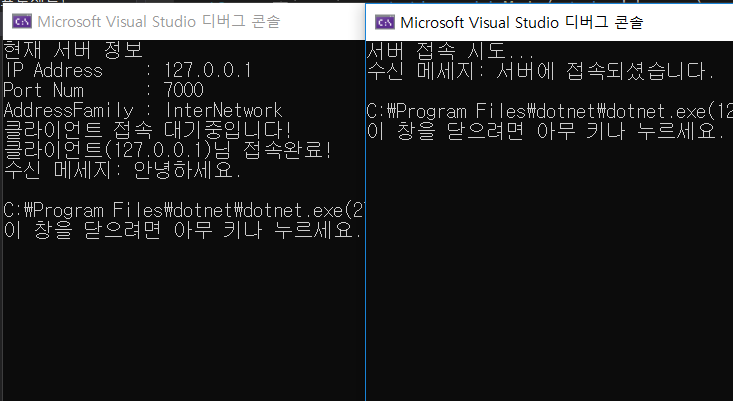Select the right window title Microsoft Visual Studio 디버그 콘솔
Image resolution: width=733 pixels, height=401 pixels.
pos(522,22)
